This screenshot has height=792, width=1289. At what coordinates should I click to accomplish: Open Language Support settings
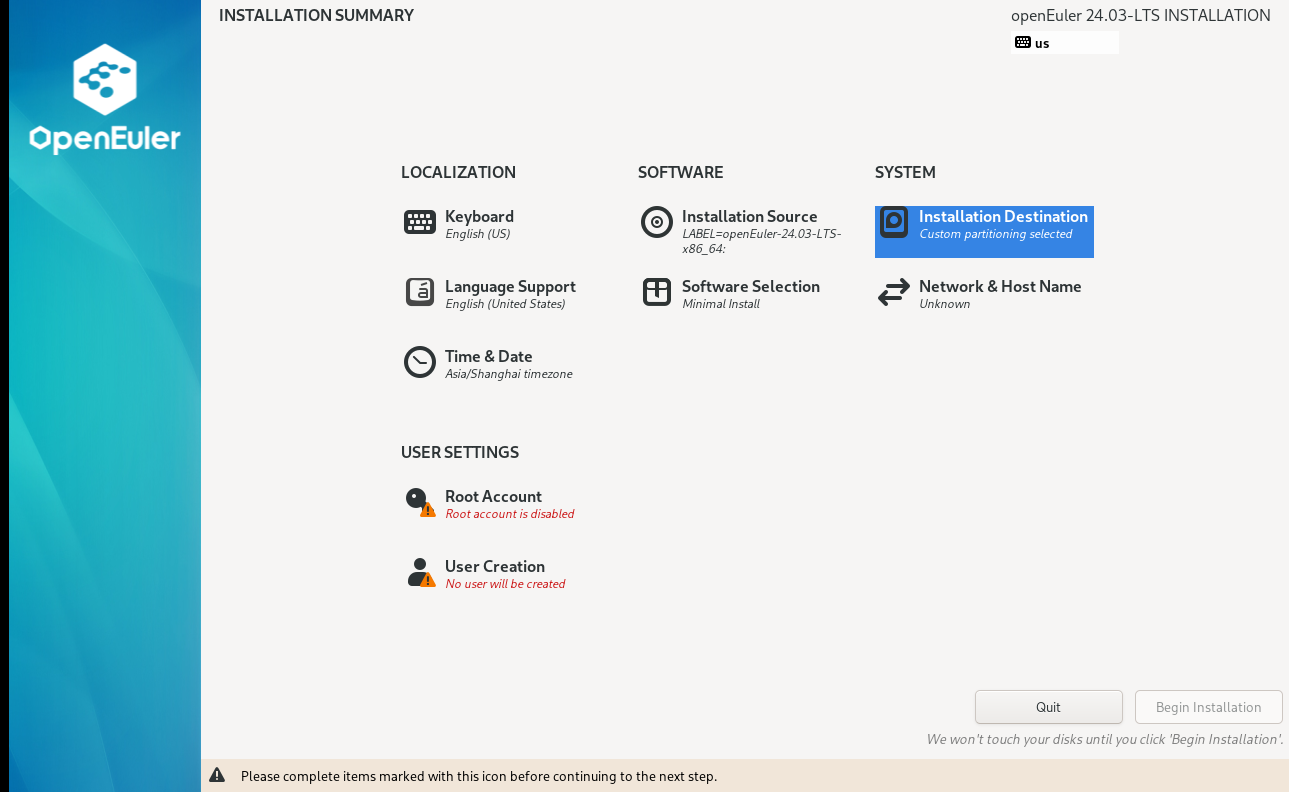pyautogui.click(x=490, y=294)
